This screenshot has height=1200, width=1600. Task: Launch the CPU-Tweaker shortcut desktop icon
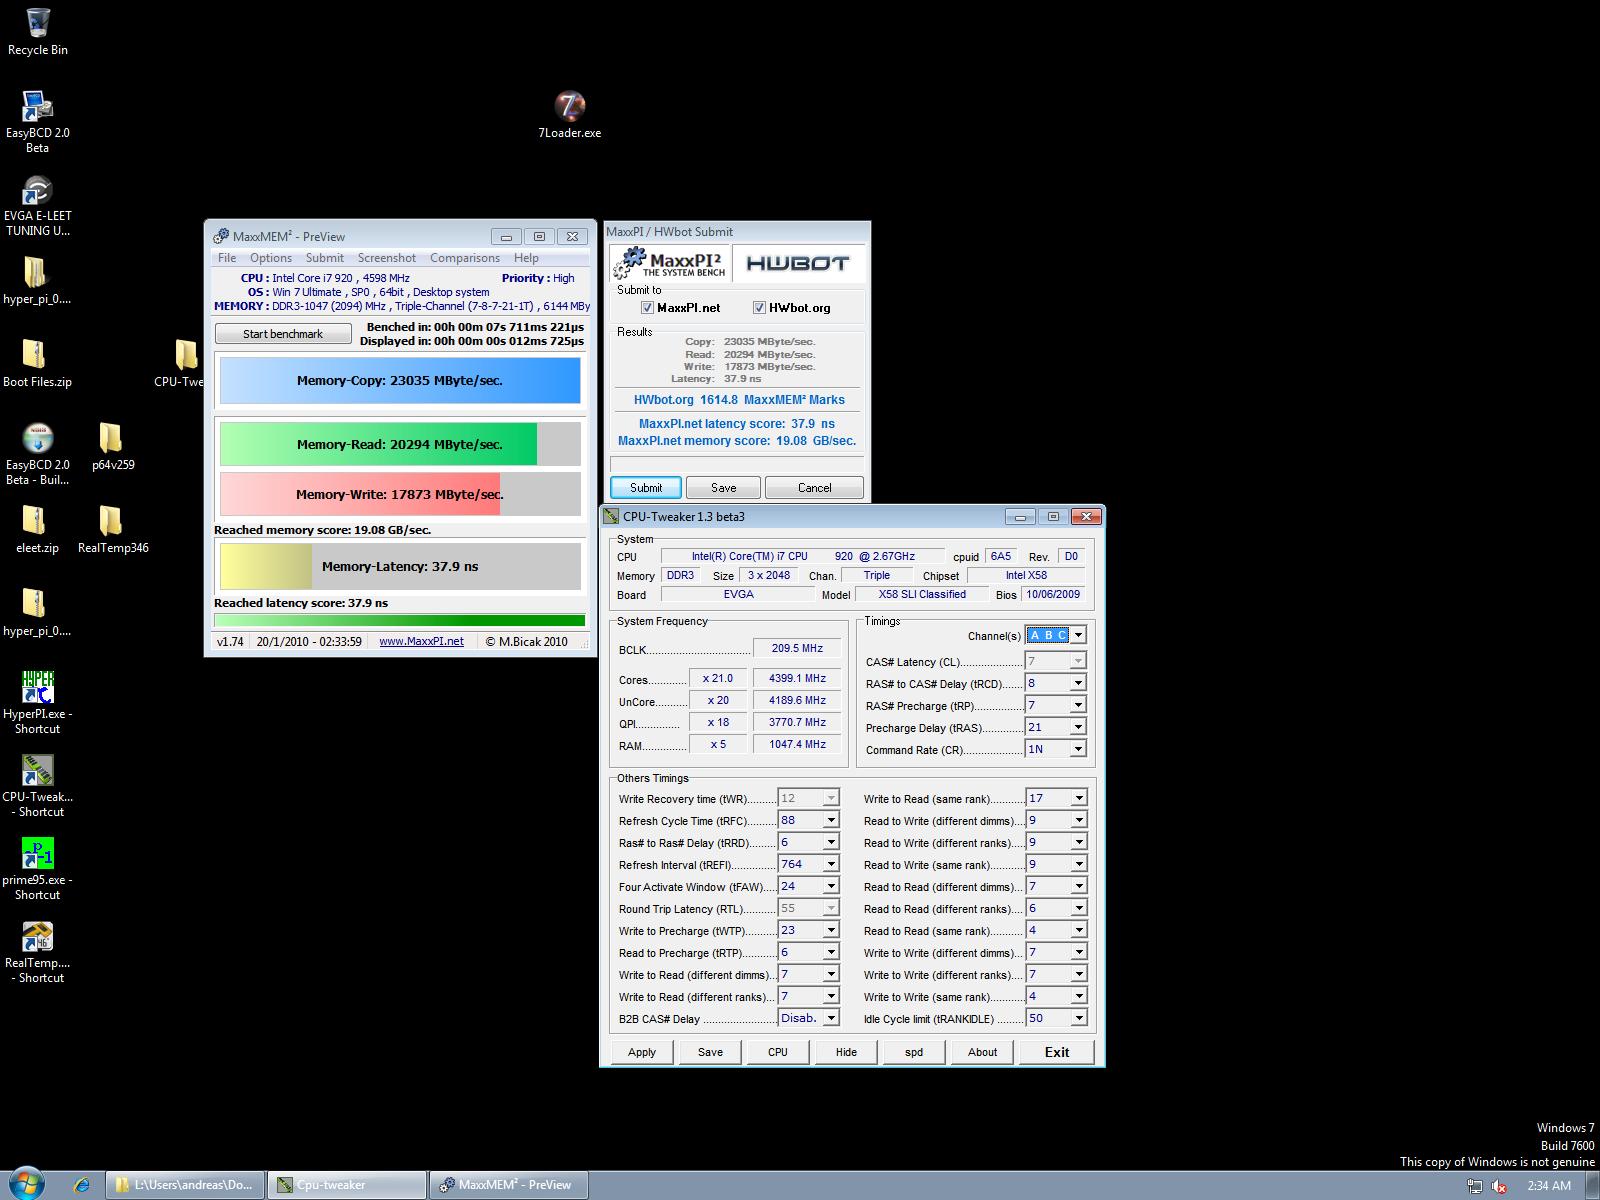point(37,785)
